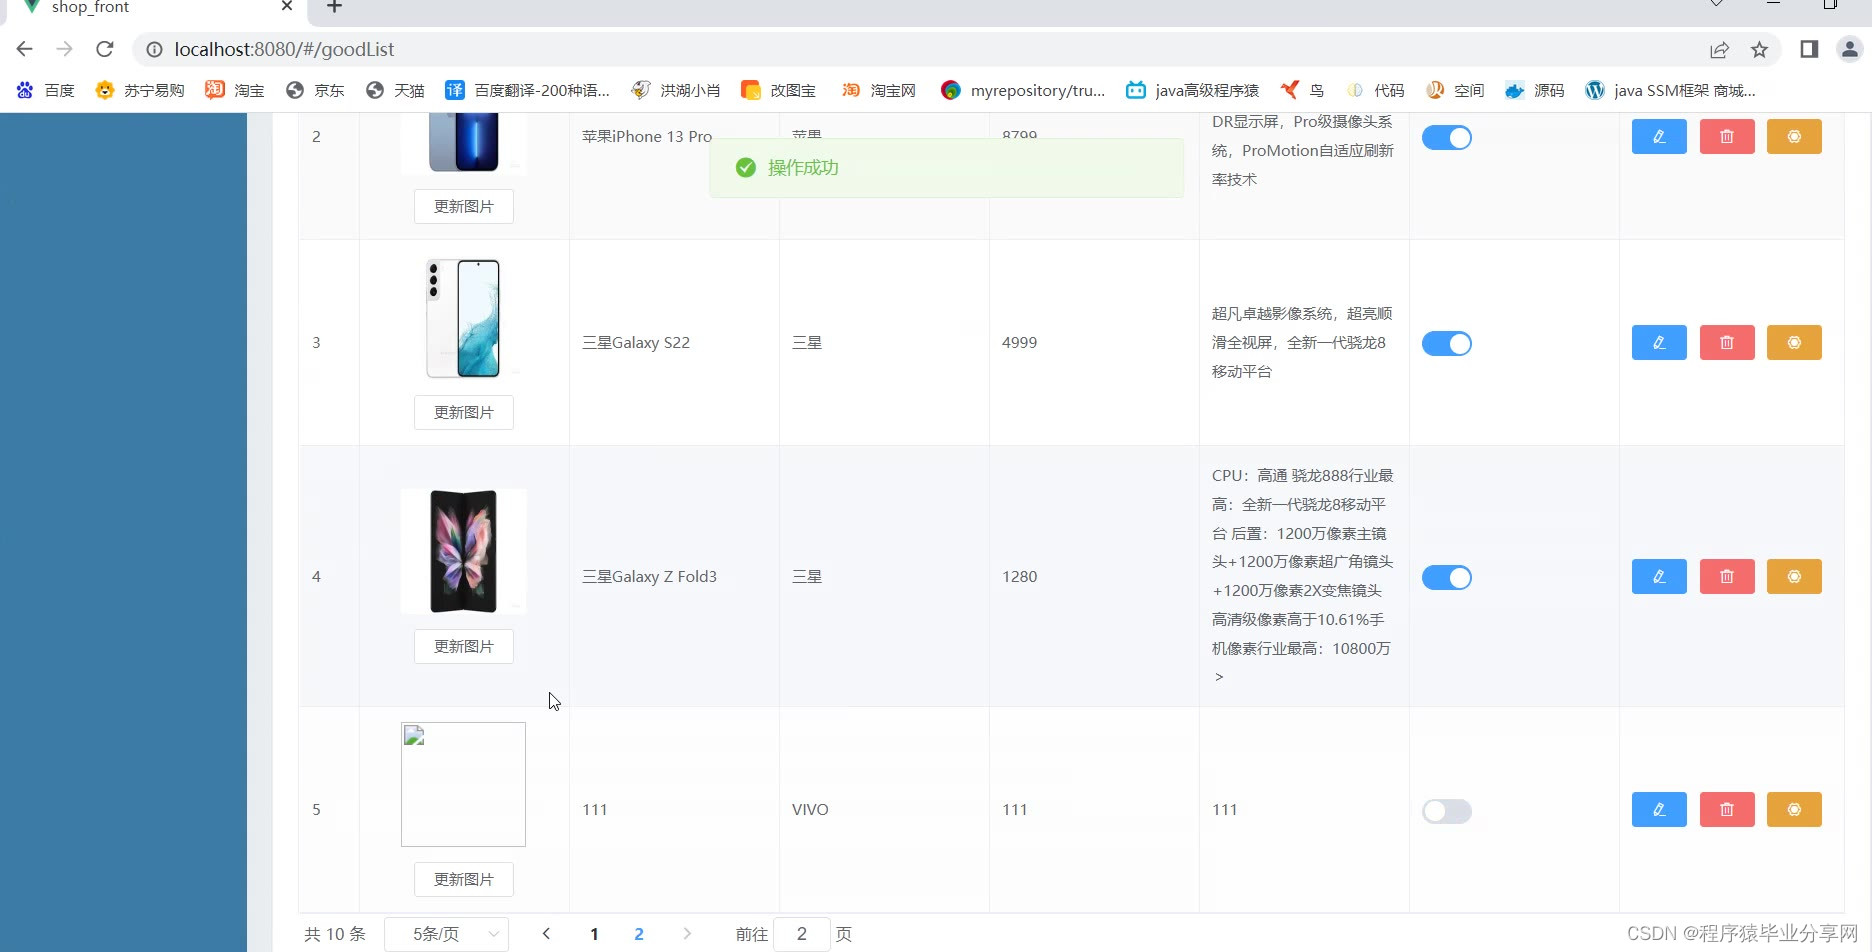1872x952 pixels.
Task: Click orange settings button for Z Fold3
Action: point(1794,576)
